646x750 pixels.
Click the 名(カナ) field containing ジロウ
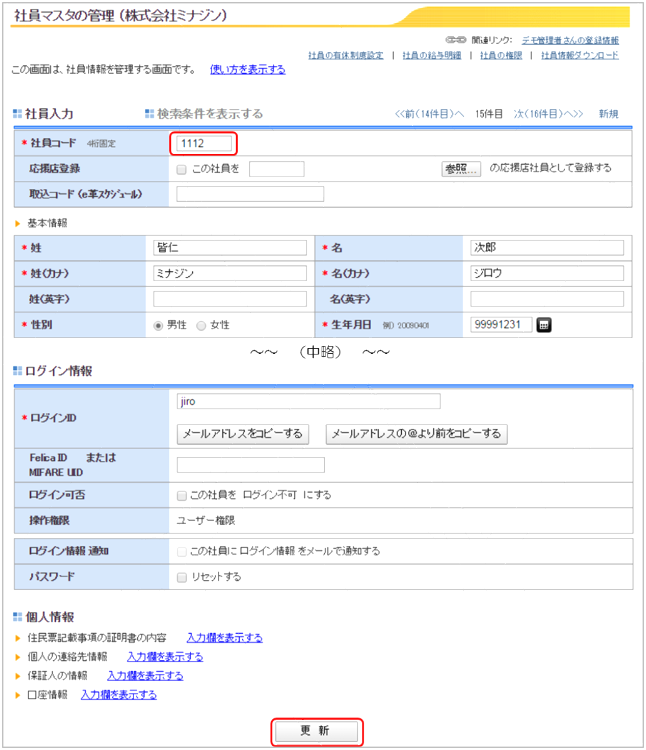[x=547, y=273]
